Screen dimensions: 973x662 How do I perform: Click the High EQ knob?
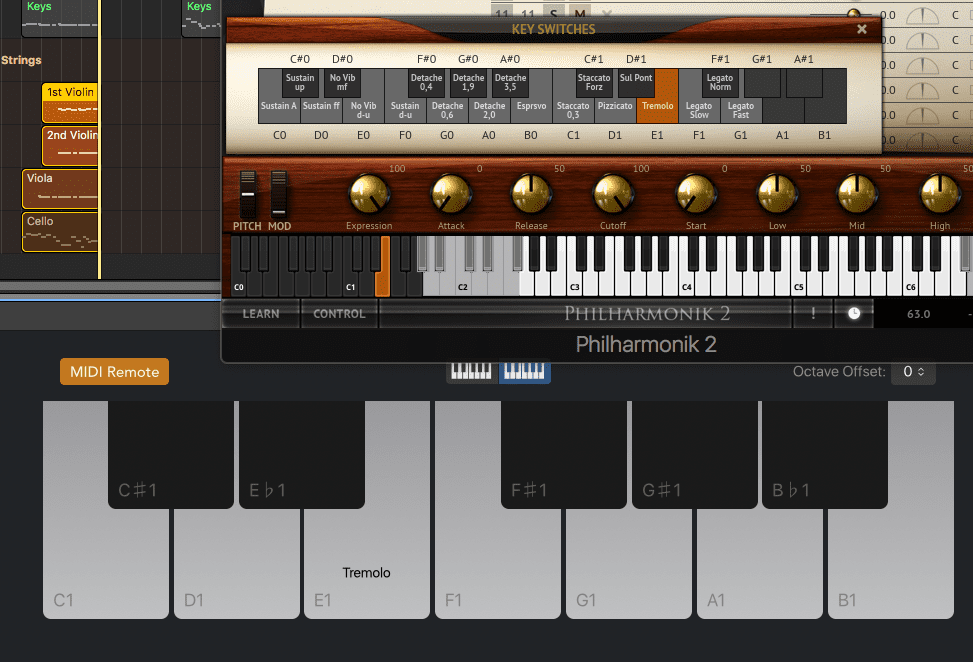[x=939, y=194]
